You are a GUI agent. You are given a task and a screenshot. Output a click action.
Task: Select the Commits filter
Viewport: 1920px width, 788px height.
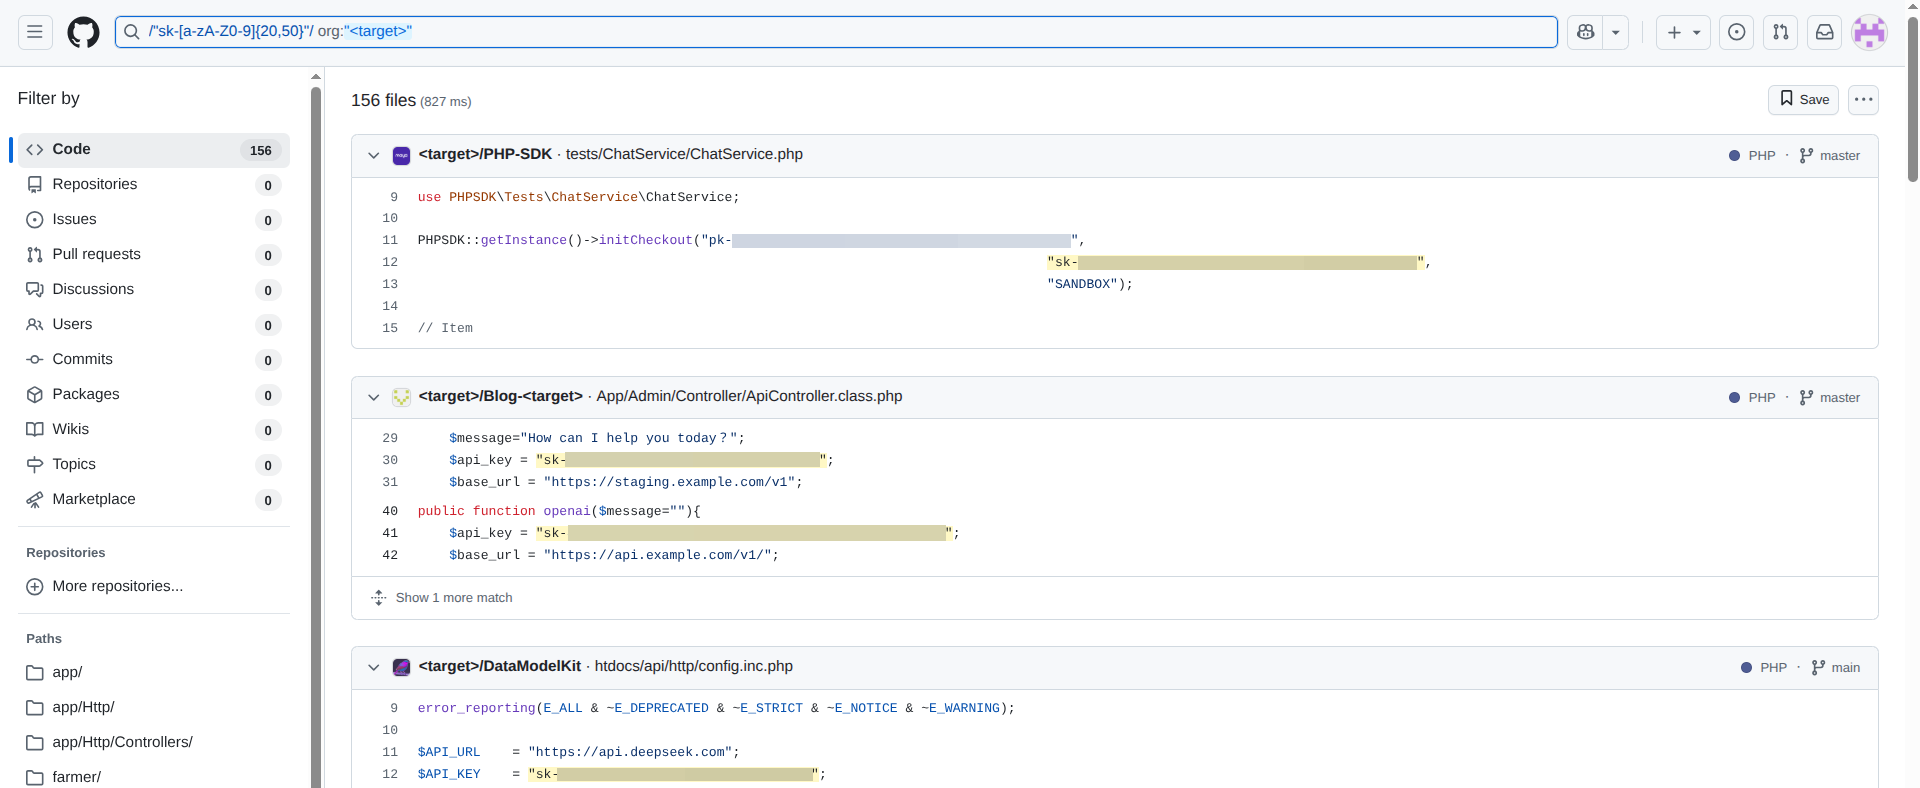coord(82,359)
